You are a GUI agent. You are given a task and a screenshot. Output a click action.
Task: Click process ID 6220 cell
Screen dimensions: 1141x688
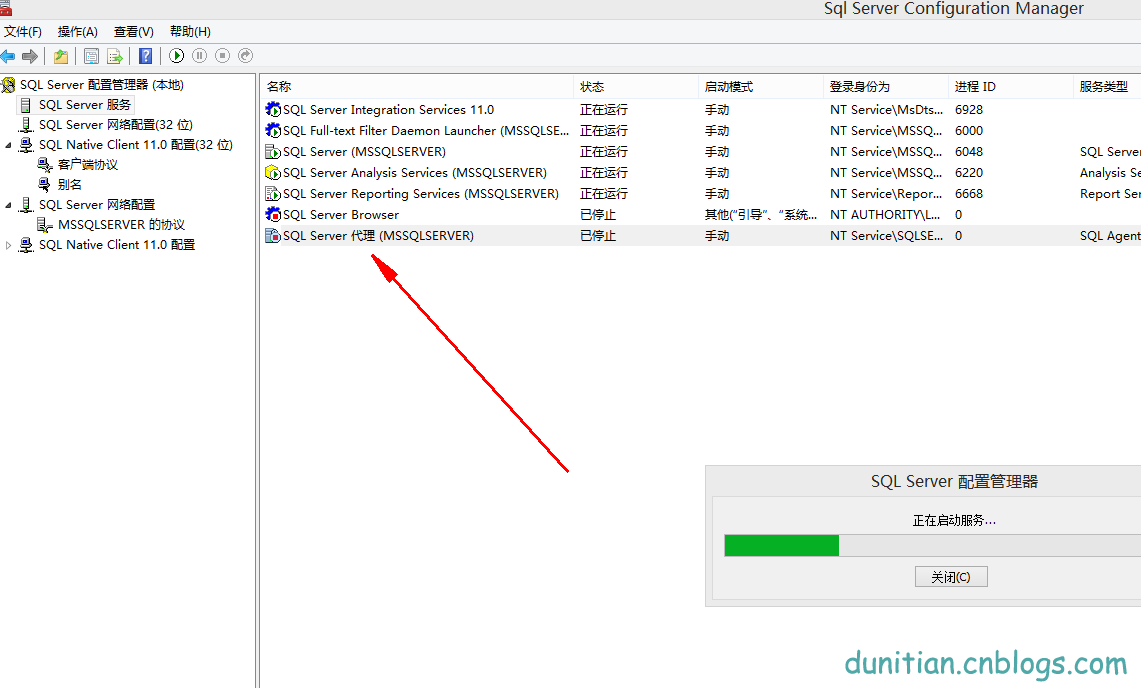[969, 173]
